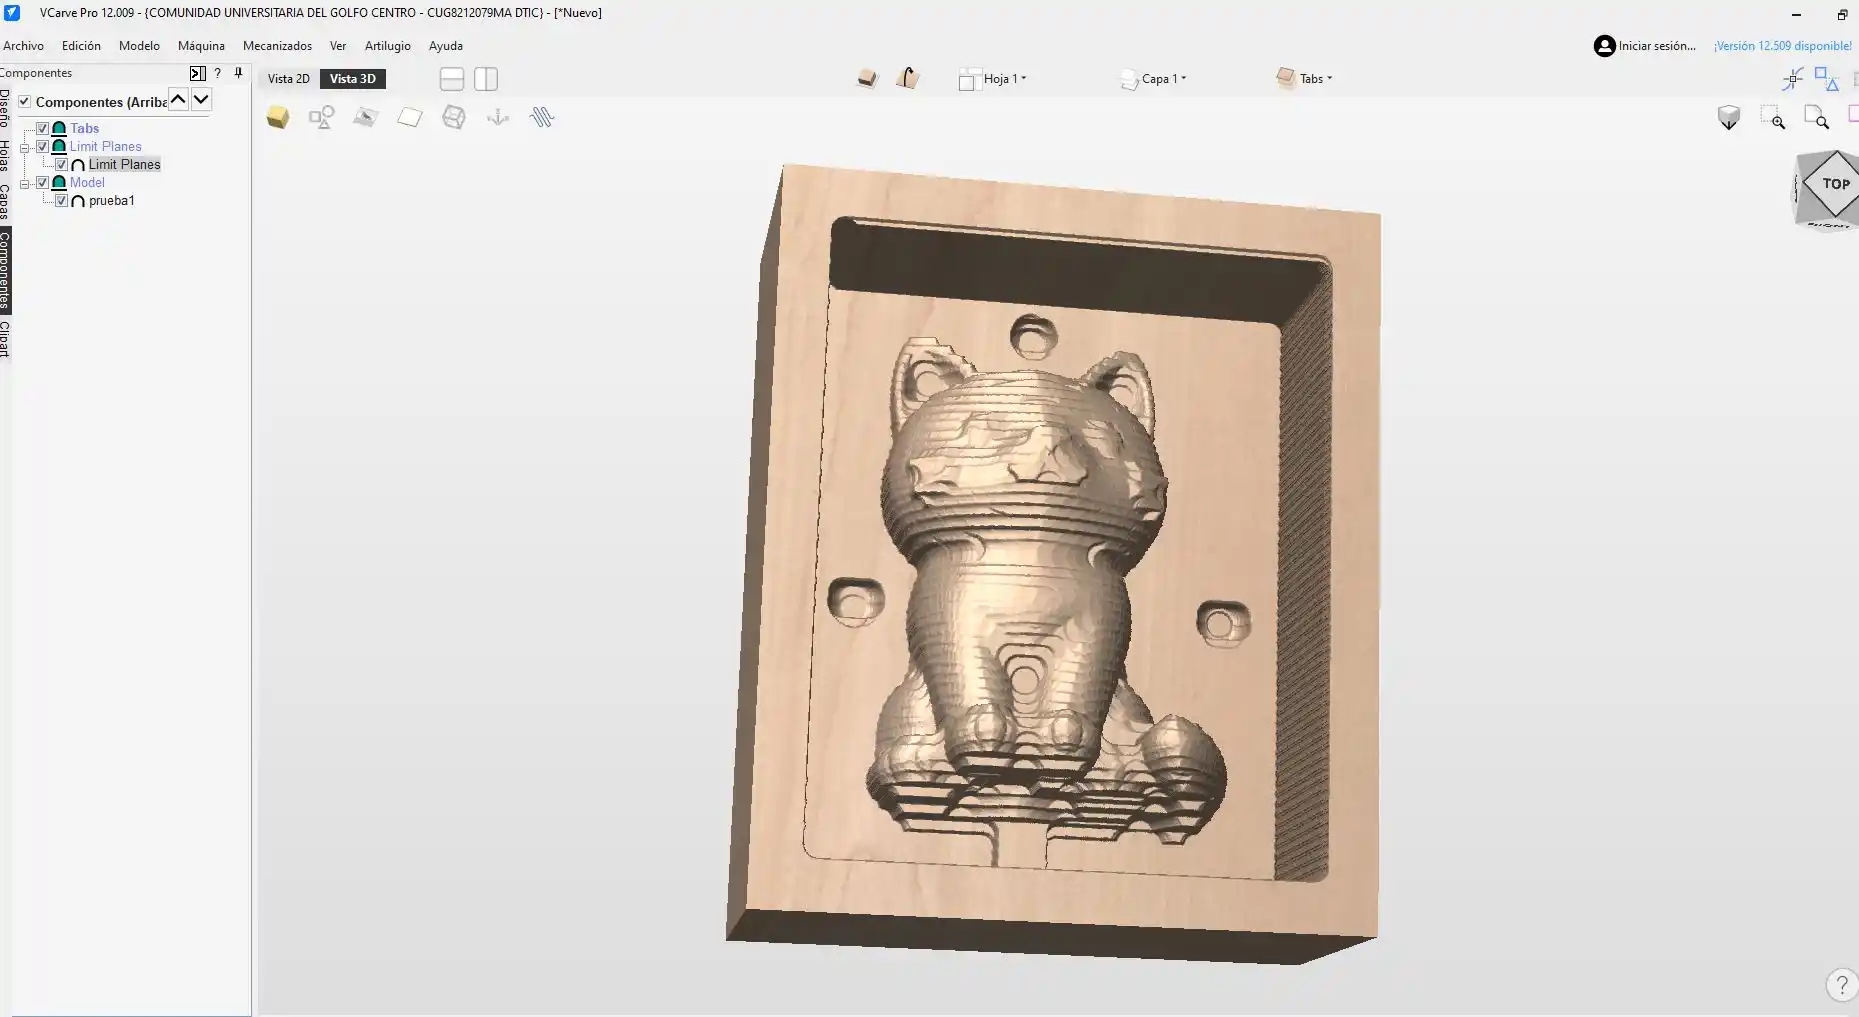Uncheck the Componentes (Arriba) master checkbox
This screenshot has height=1017, width=1859.
pos(25,102)
